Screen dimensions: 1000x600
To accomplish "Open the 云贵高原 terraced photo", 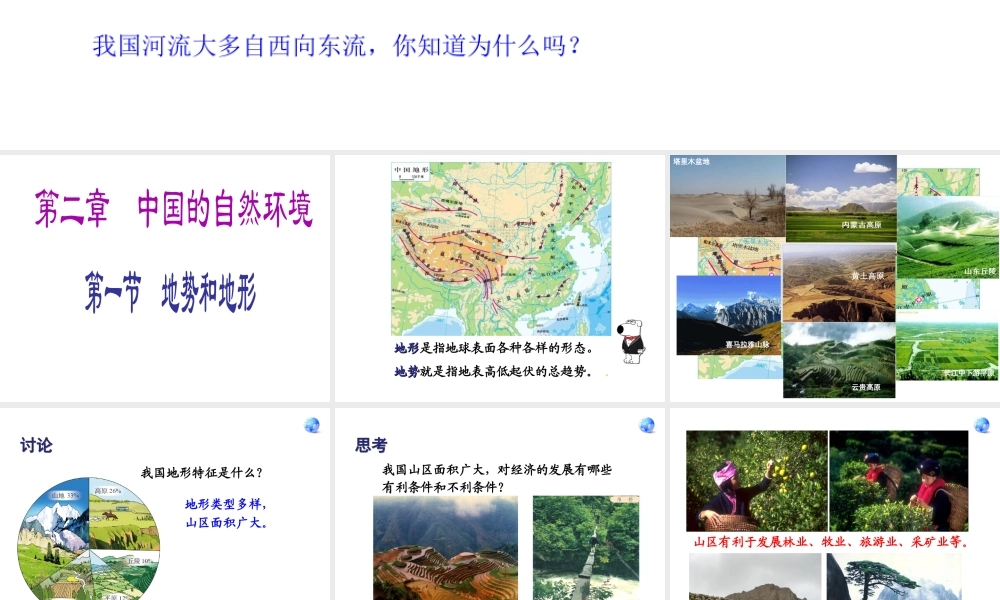I will click(839, 360).
